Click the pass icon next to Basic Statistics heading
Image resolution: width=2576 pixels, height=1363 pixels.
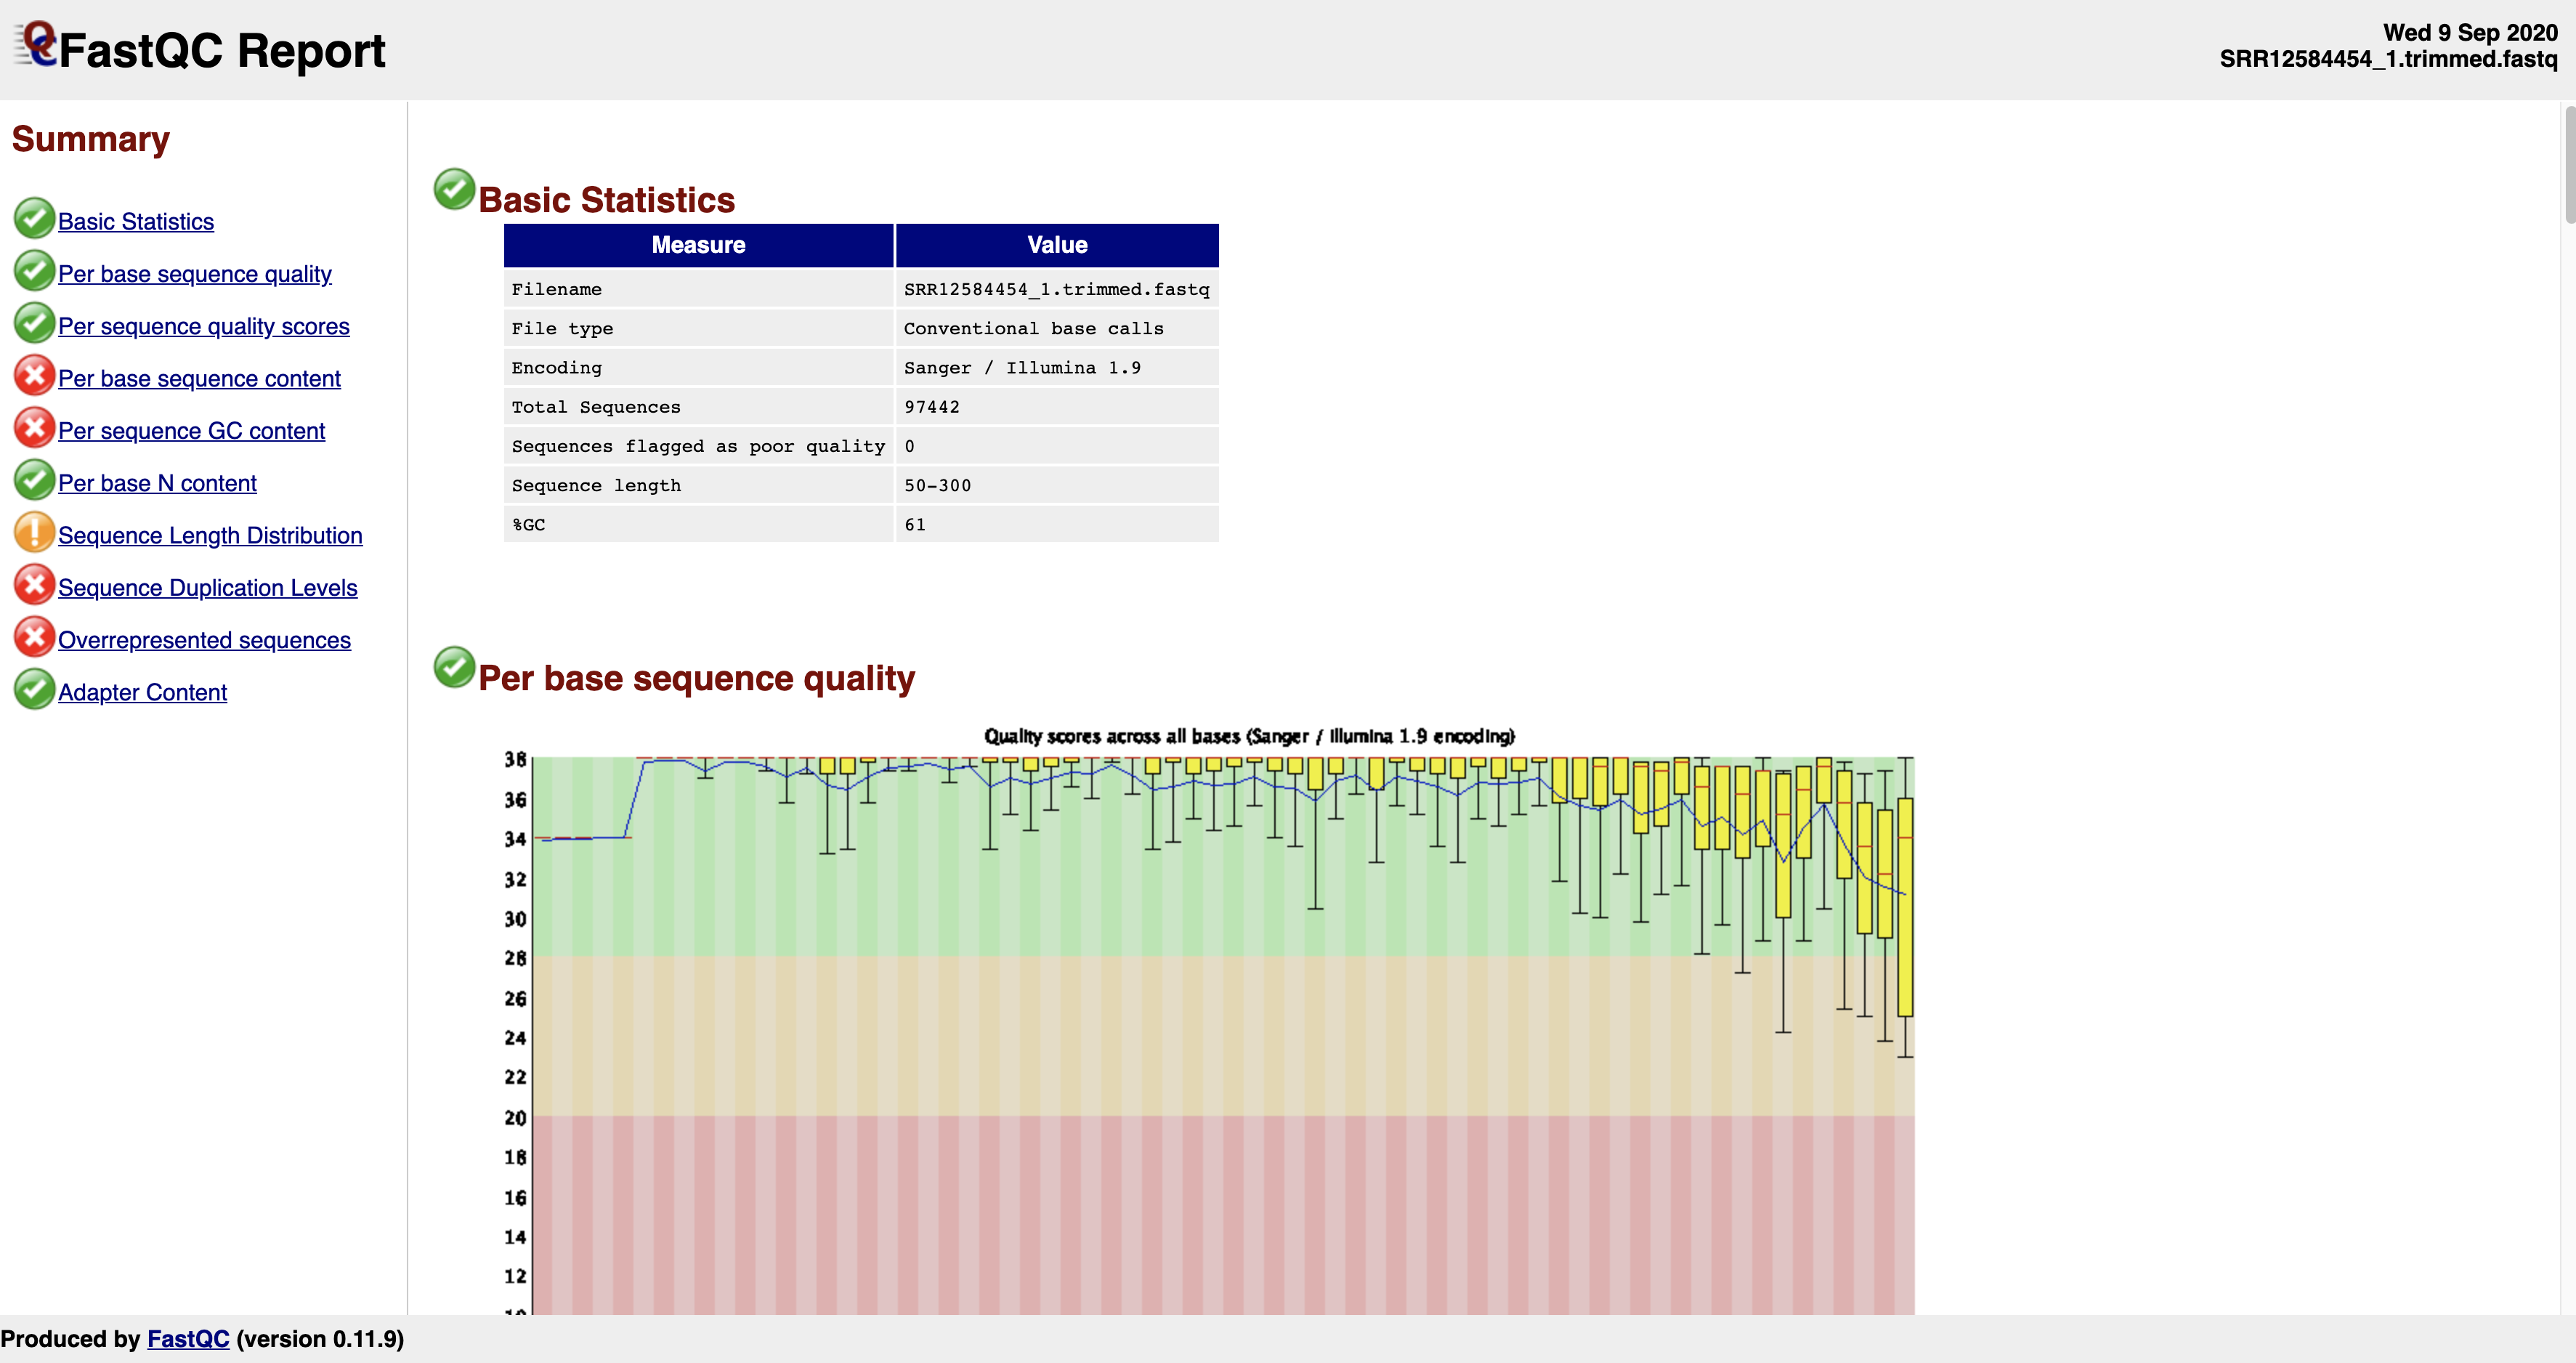(454, 189)
